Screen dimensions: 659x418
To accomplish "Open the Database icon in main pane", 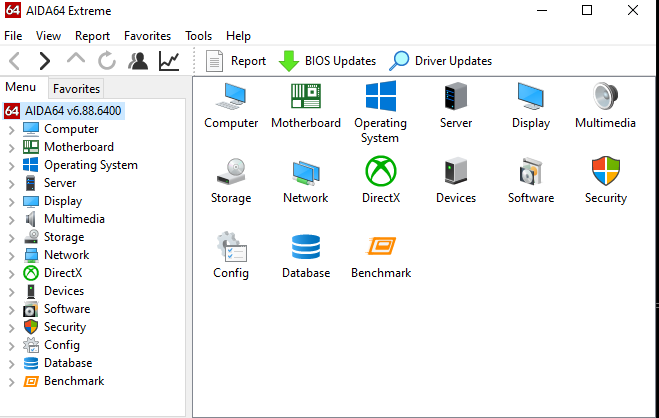I will [x=306, y=247].
